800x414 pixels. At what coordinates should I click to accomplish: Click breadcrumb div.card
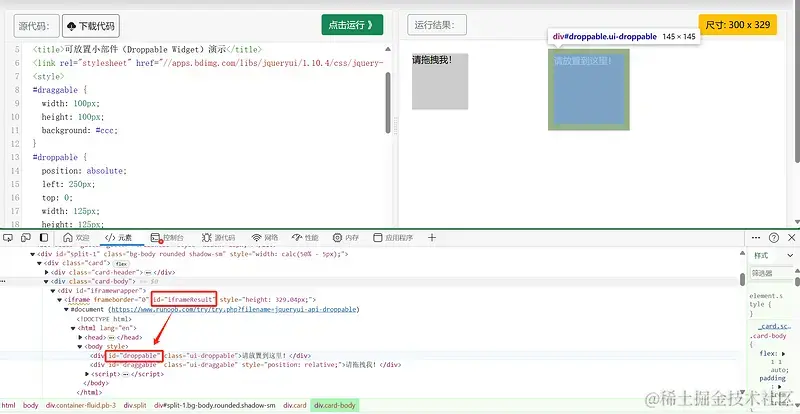coord(295,405)
